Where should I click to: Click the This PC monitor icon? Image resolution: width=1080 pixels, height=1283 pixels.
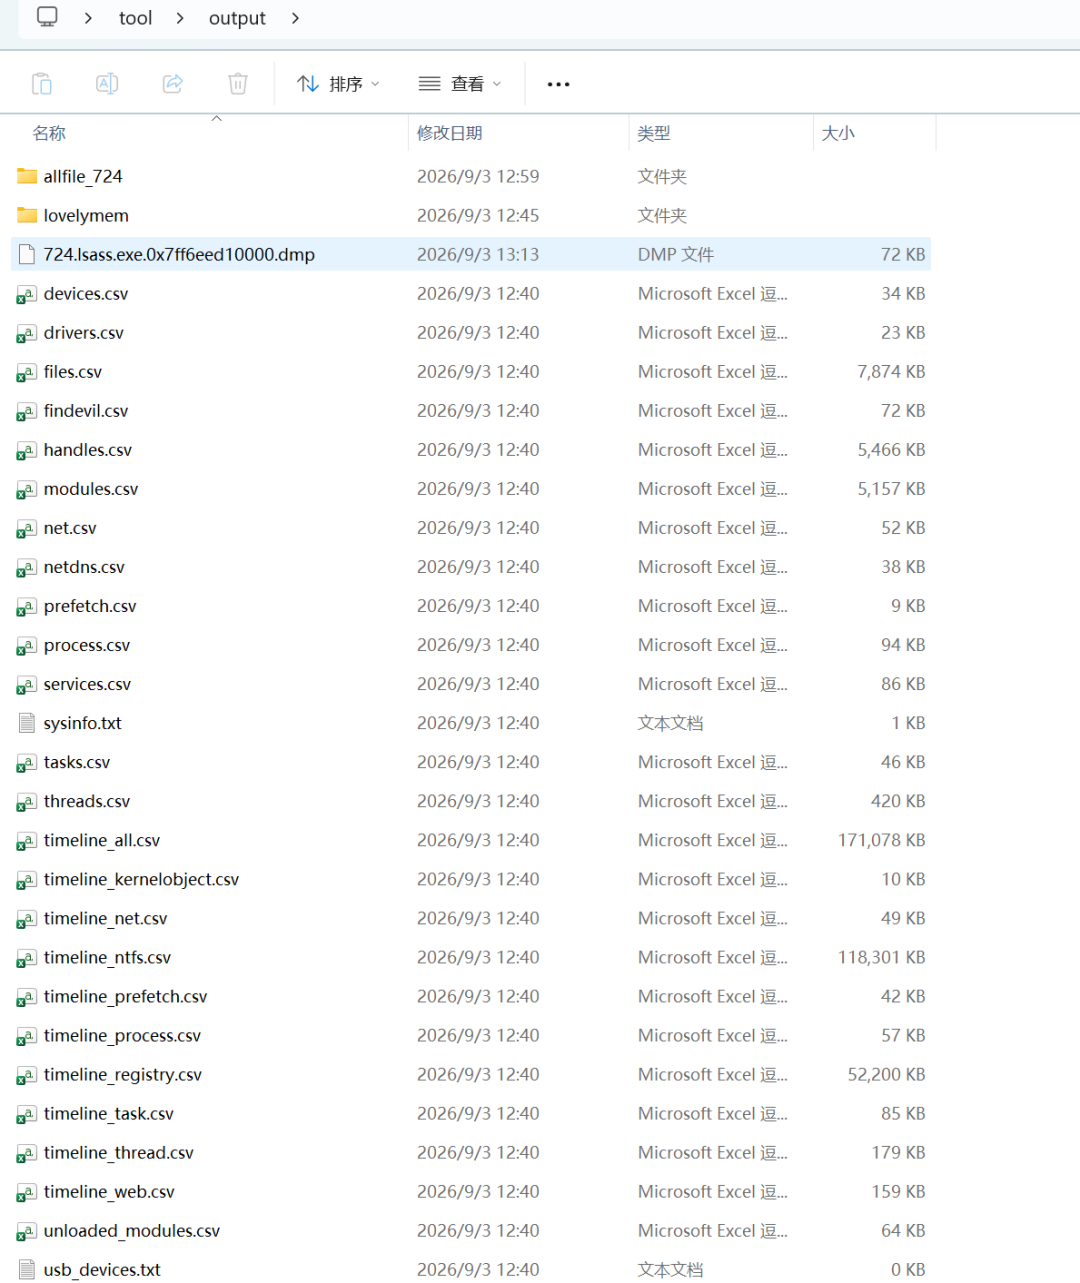click(47, 17)
